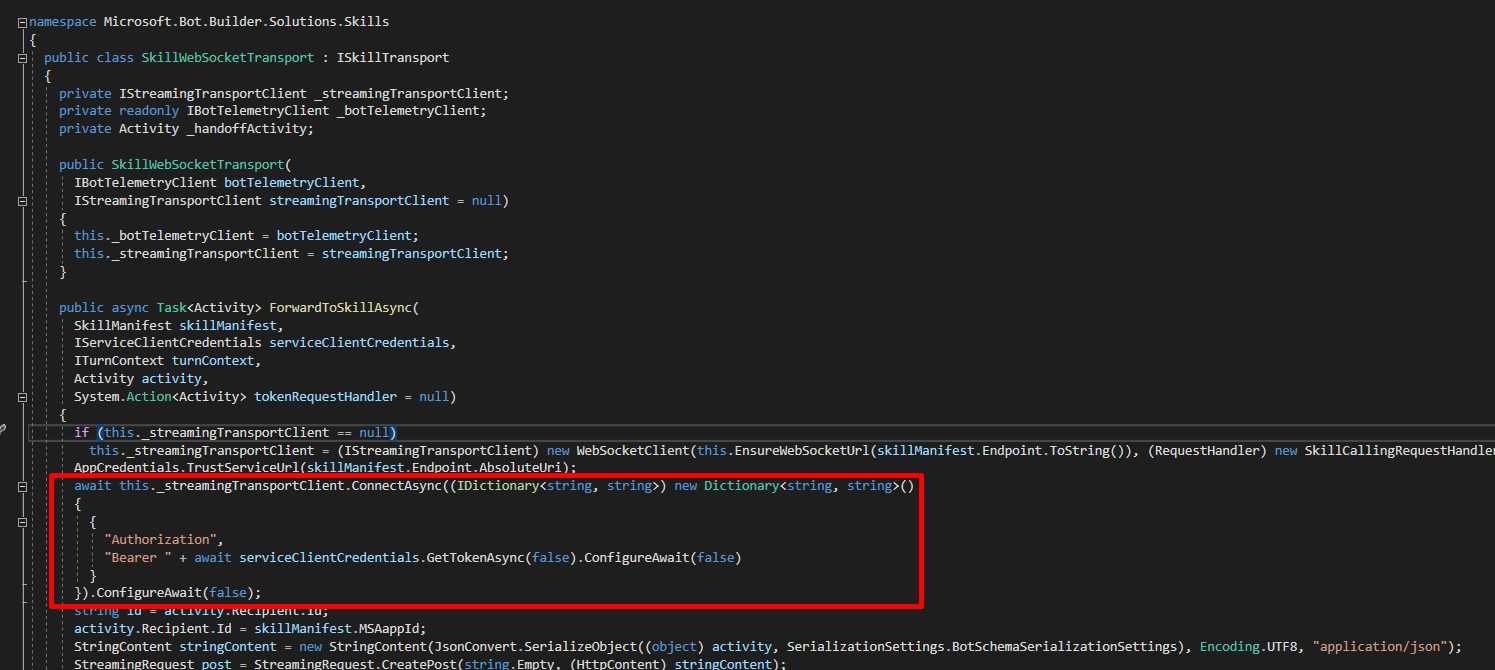Click this._streamingTransportClient = streamingTransportClient assignment
Image resolution: width=1495 pixels, height=670 pixels.
(291, 254)
